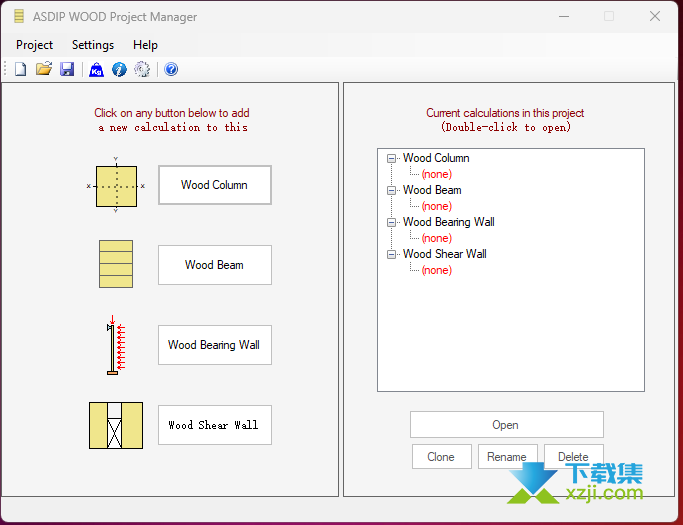Click the New project toolbar icon

(x=20, y=69)
